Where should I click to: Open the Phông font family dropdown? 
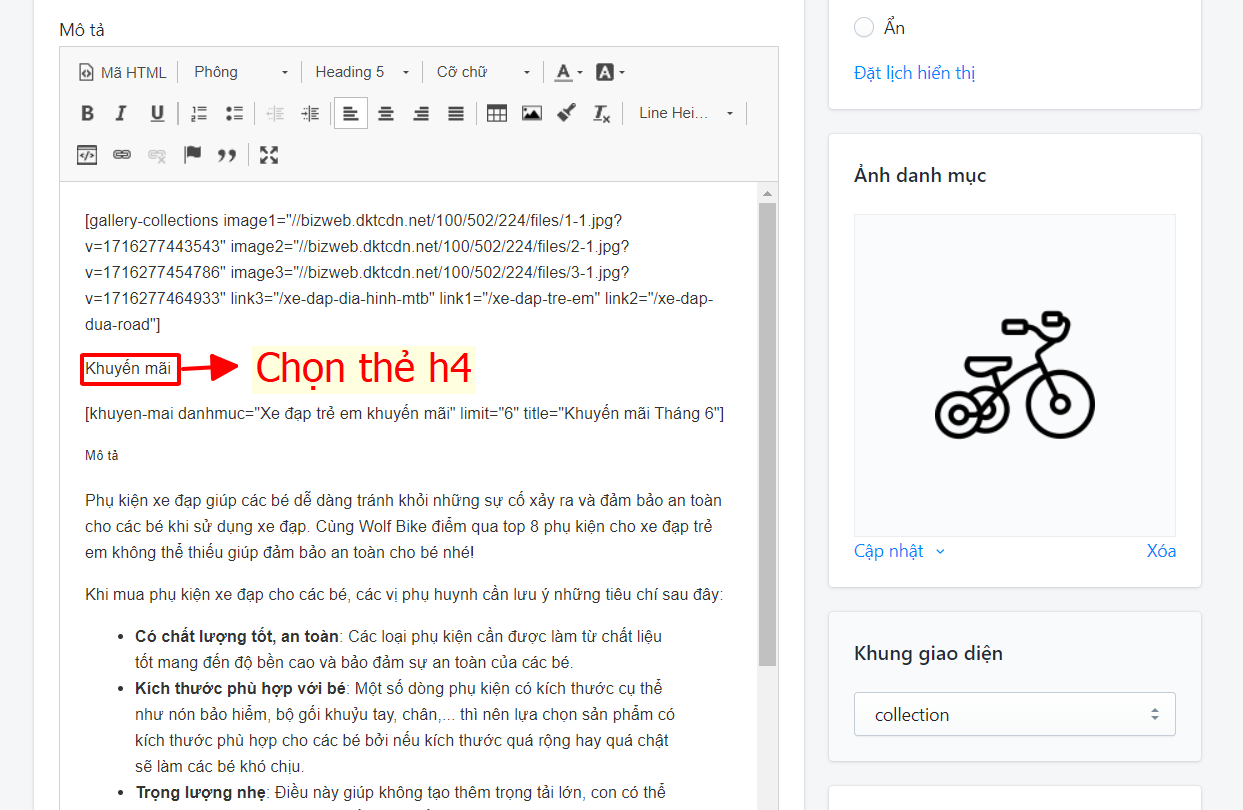click(241, 72)
